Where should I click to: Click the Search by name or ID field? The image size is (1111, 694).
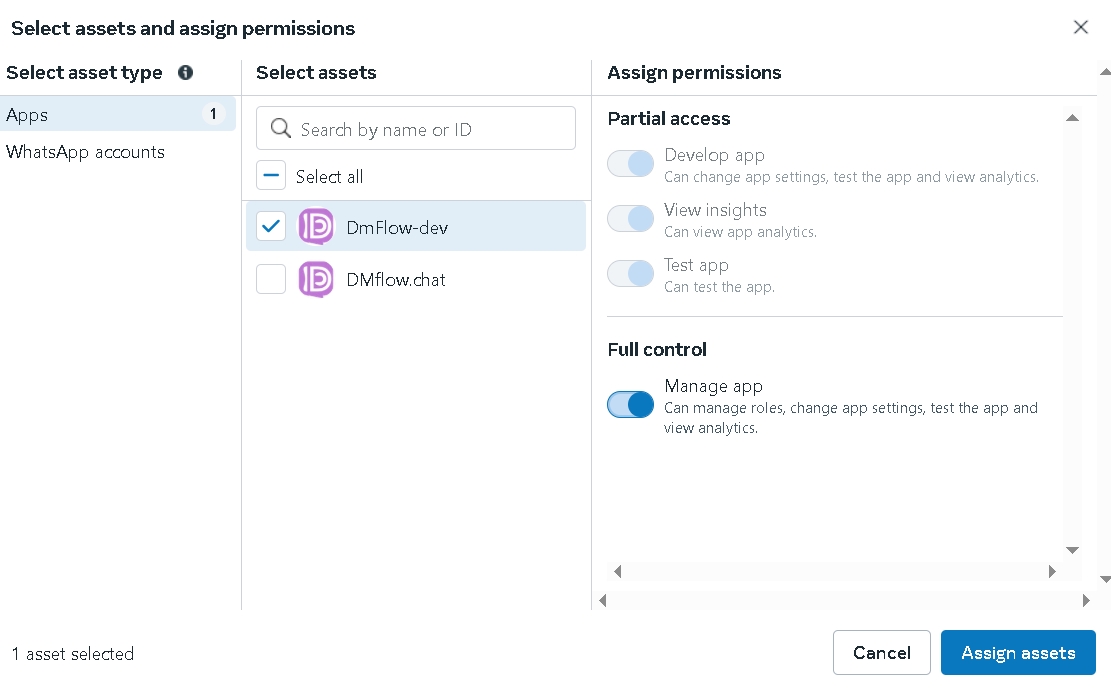(430, 129)
